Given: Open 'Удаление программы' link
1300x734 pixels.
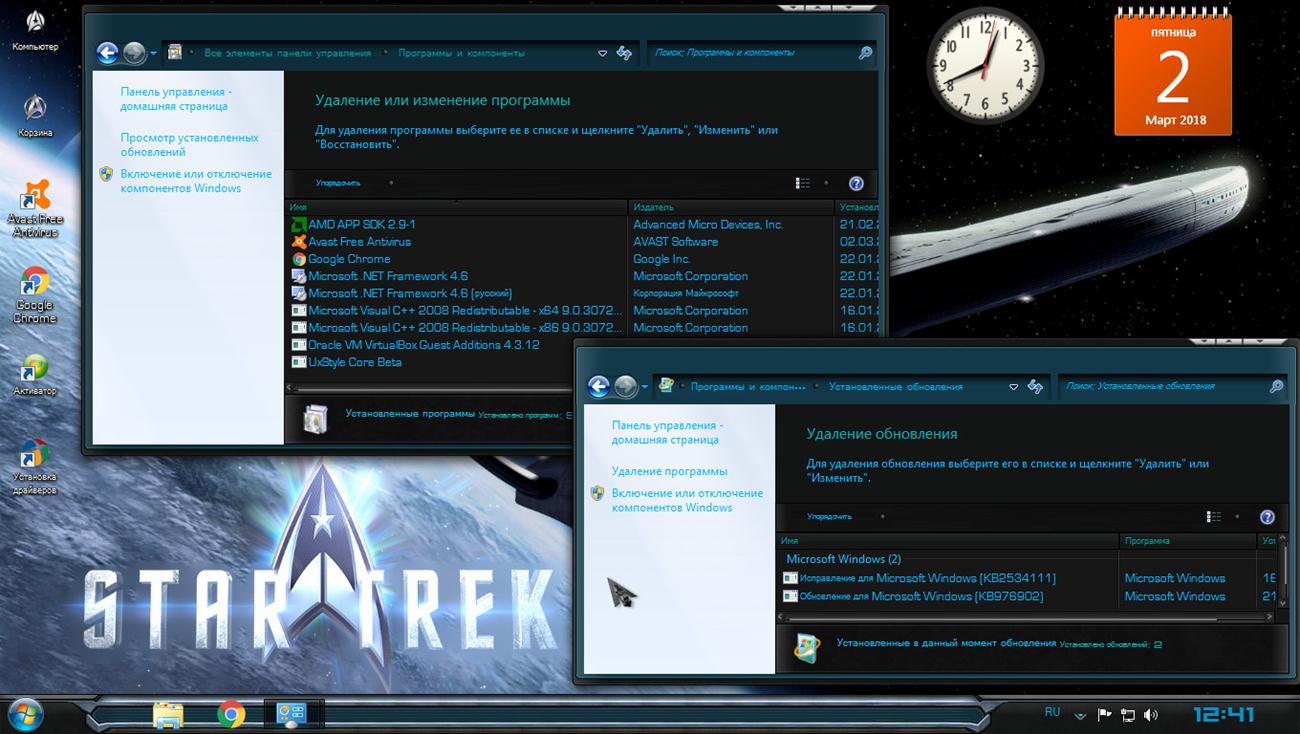Looking at the screenshot, I should pos(669,471).
